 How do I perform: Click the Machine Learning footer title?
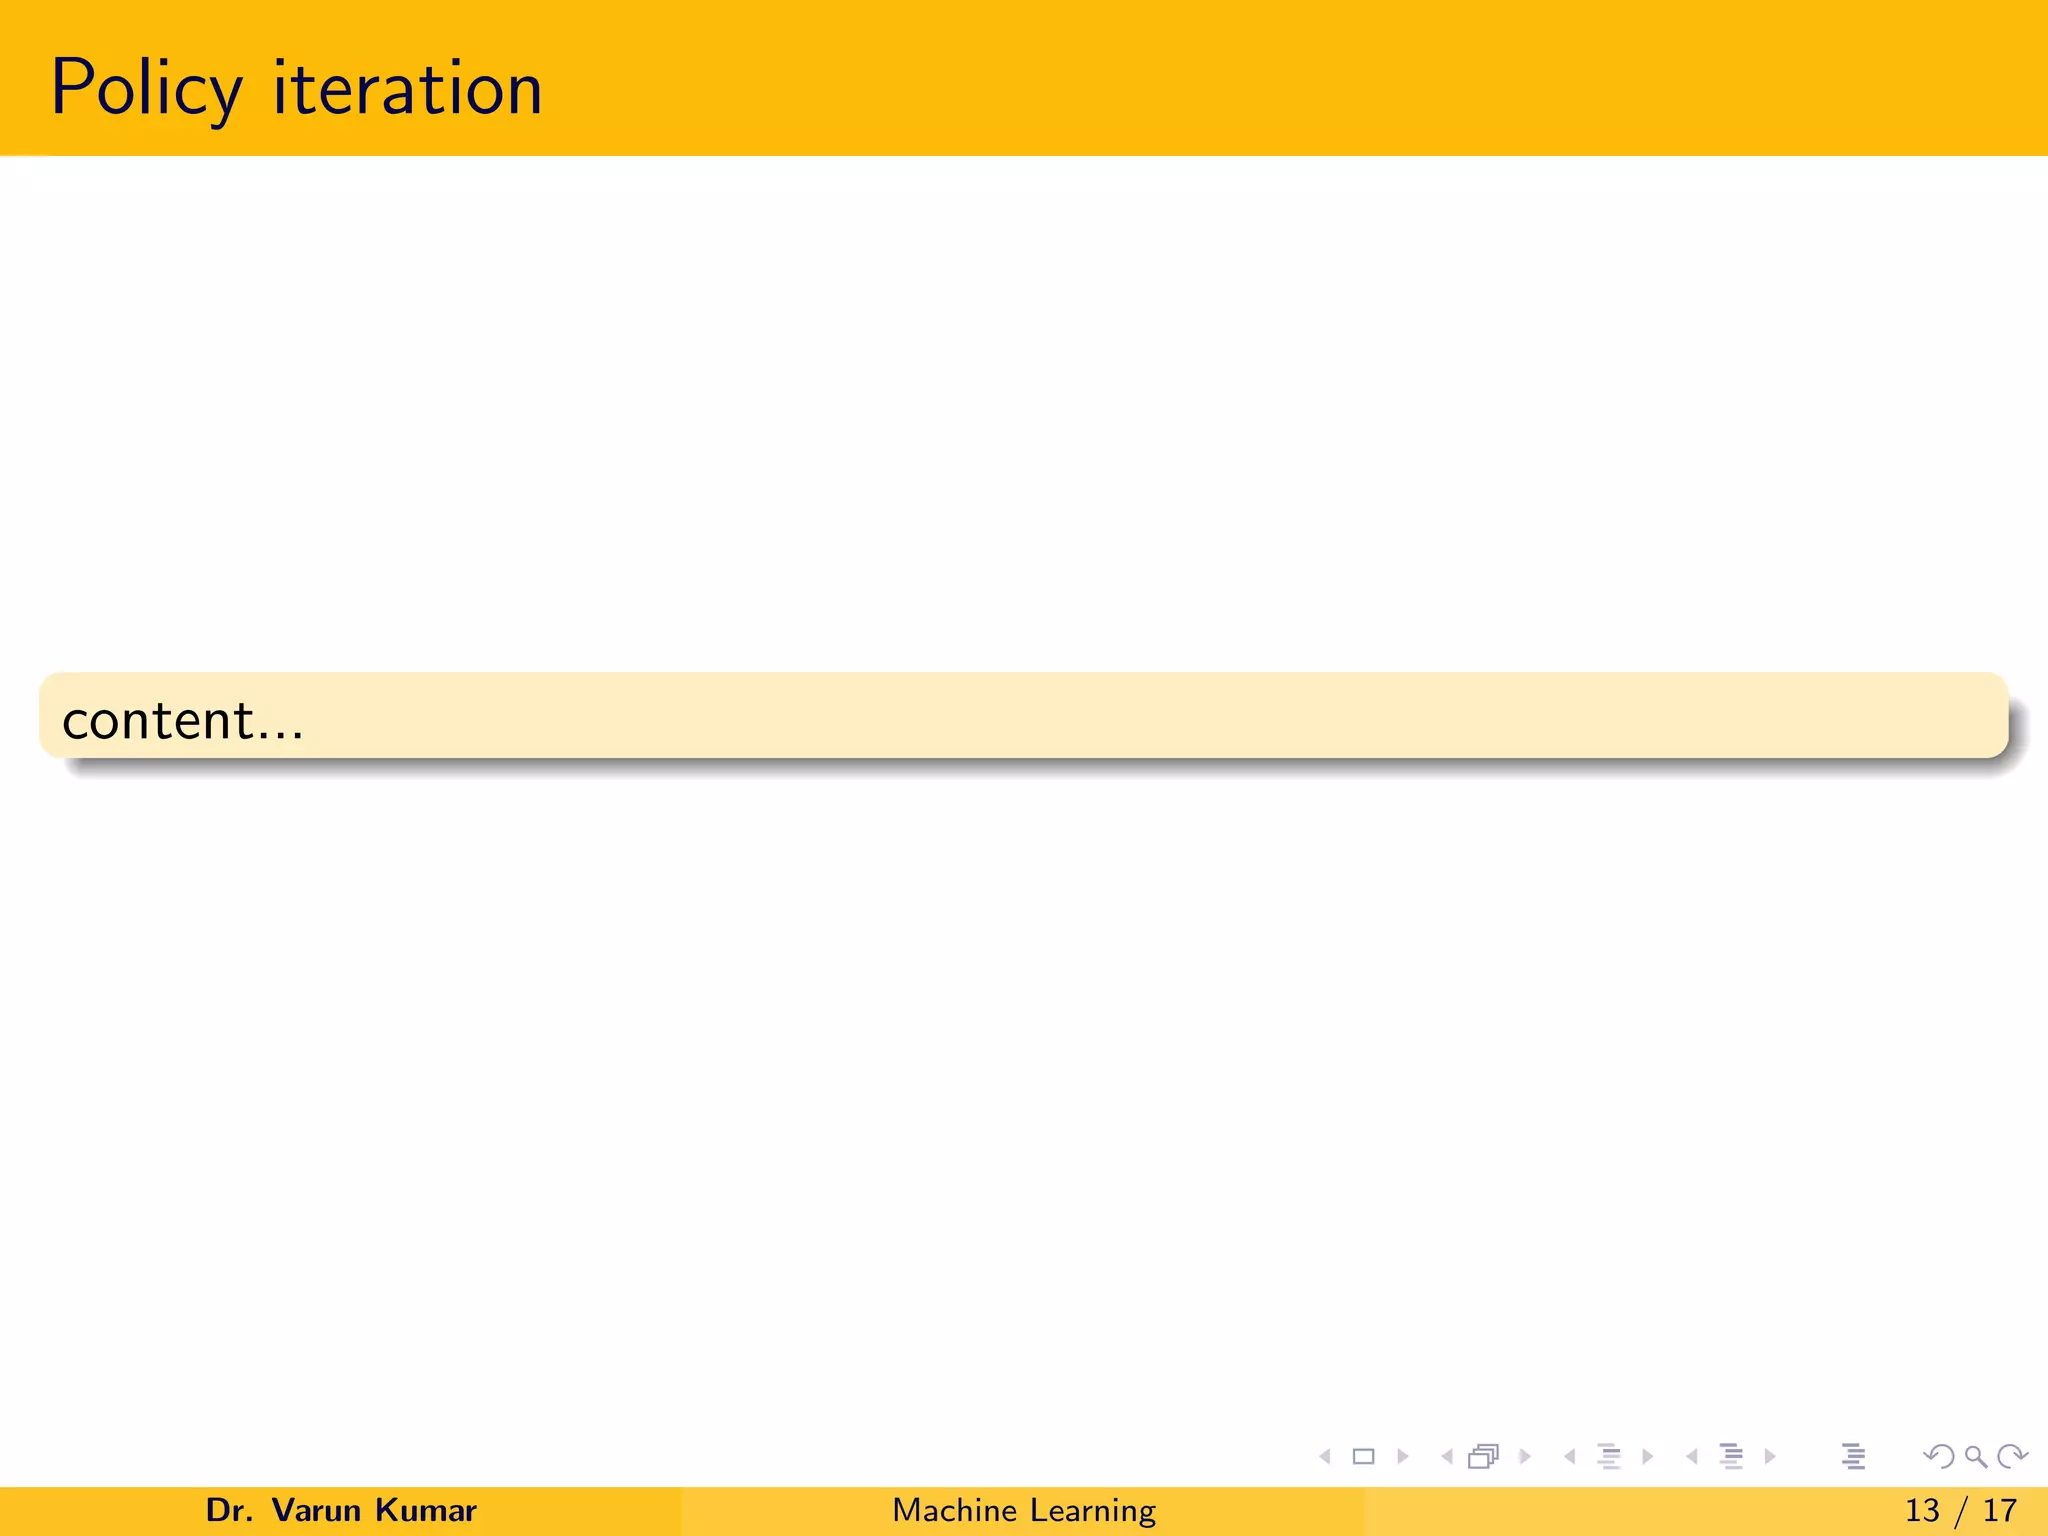tap(1024, 1510)
